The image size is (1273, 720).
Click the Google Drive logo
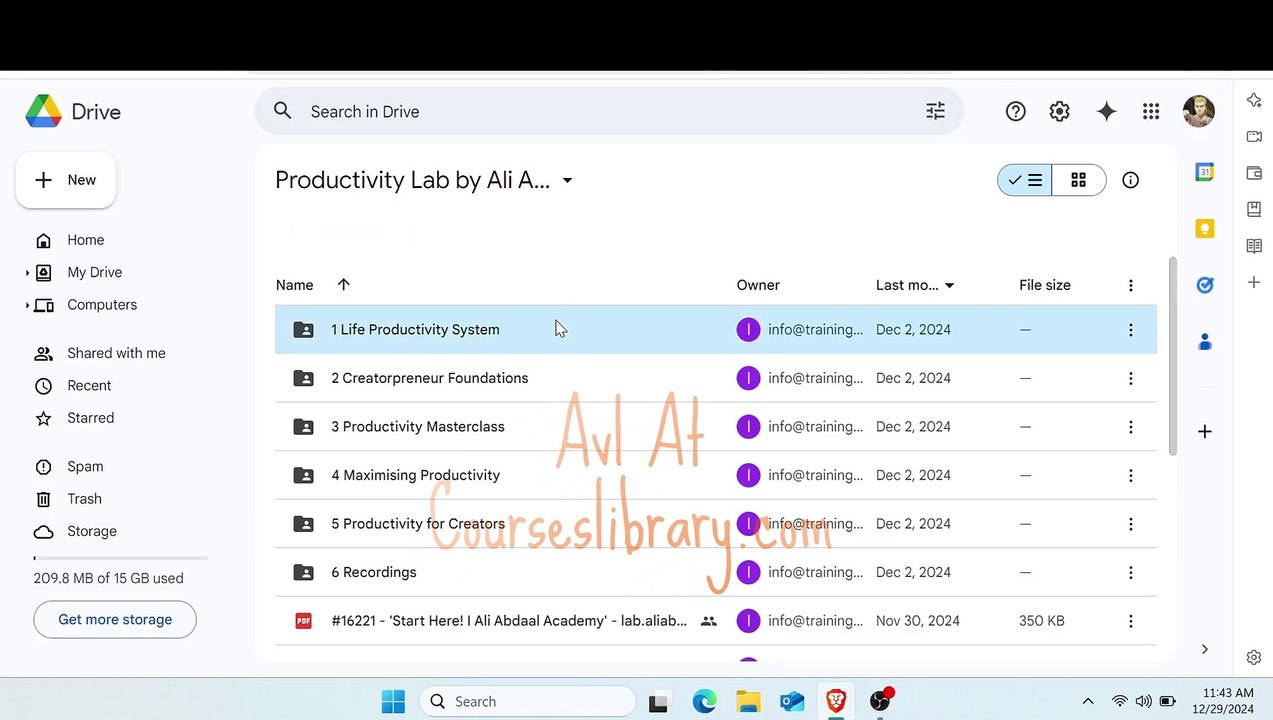tap(43, 112)
